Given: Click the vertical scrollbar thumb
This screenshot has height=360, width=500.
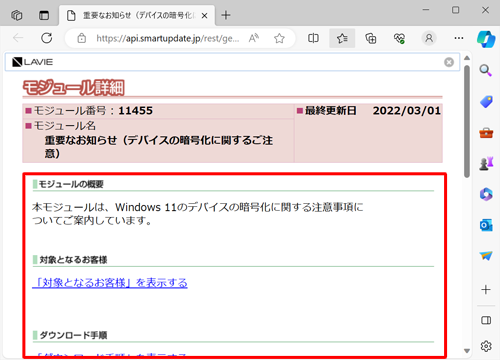Looking at the screenshot, I should pyautogui.click(x=467, y=122).
